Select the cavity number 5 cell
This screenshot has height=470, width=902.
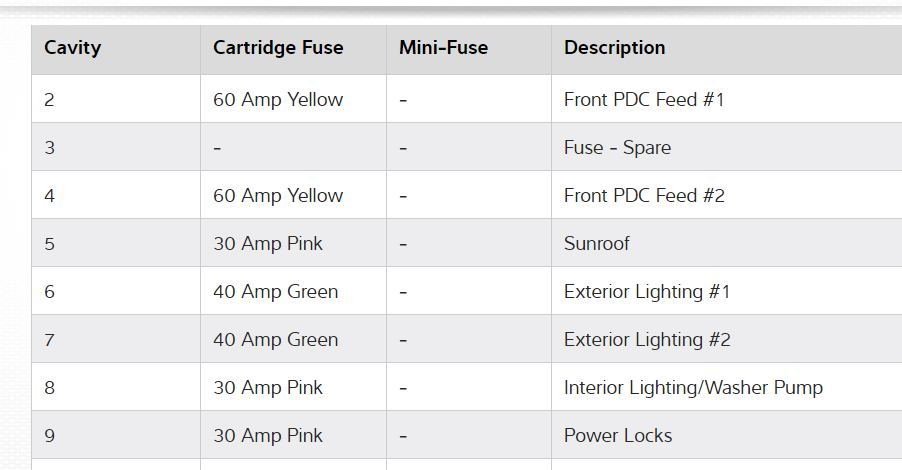pos(50,244)
